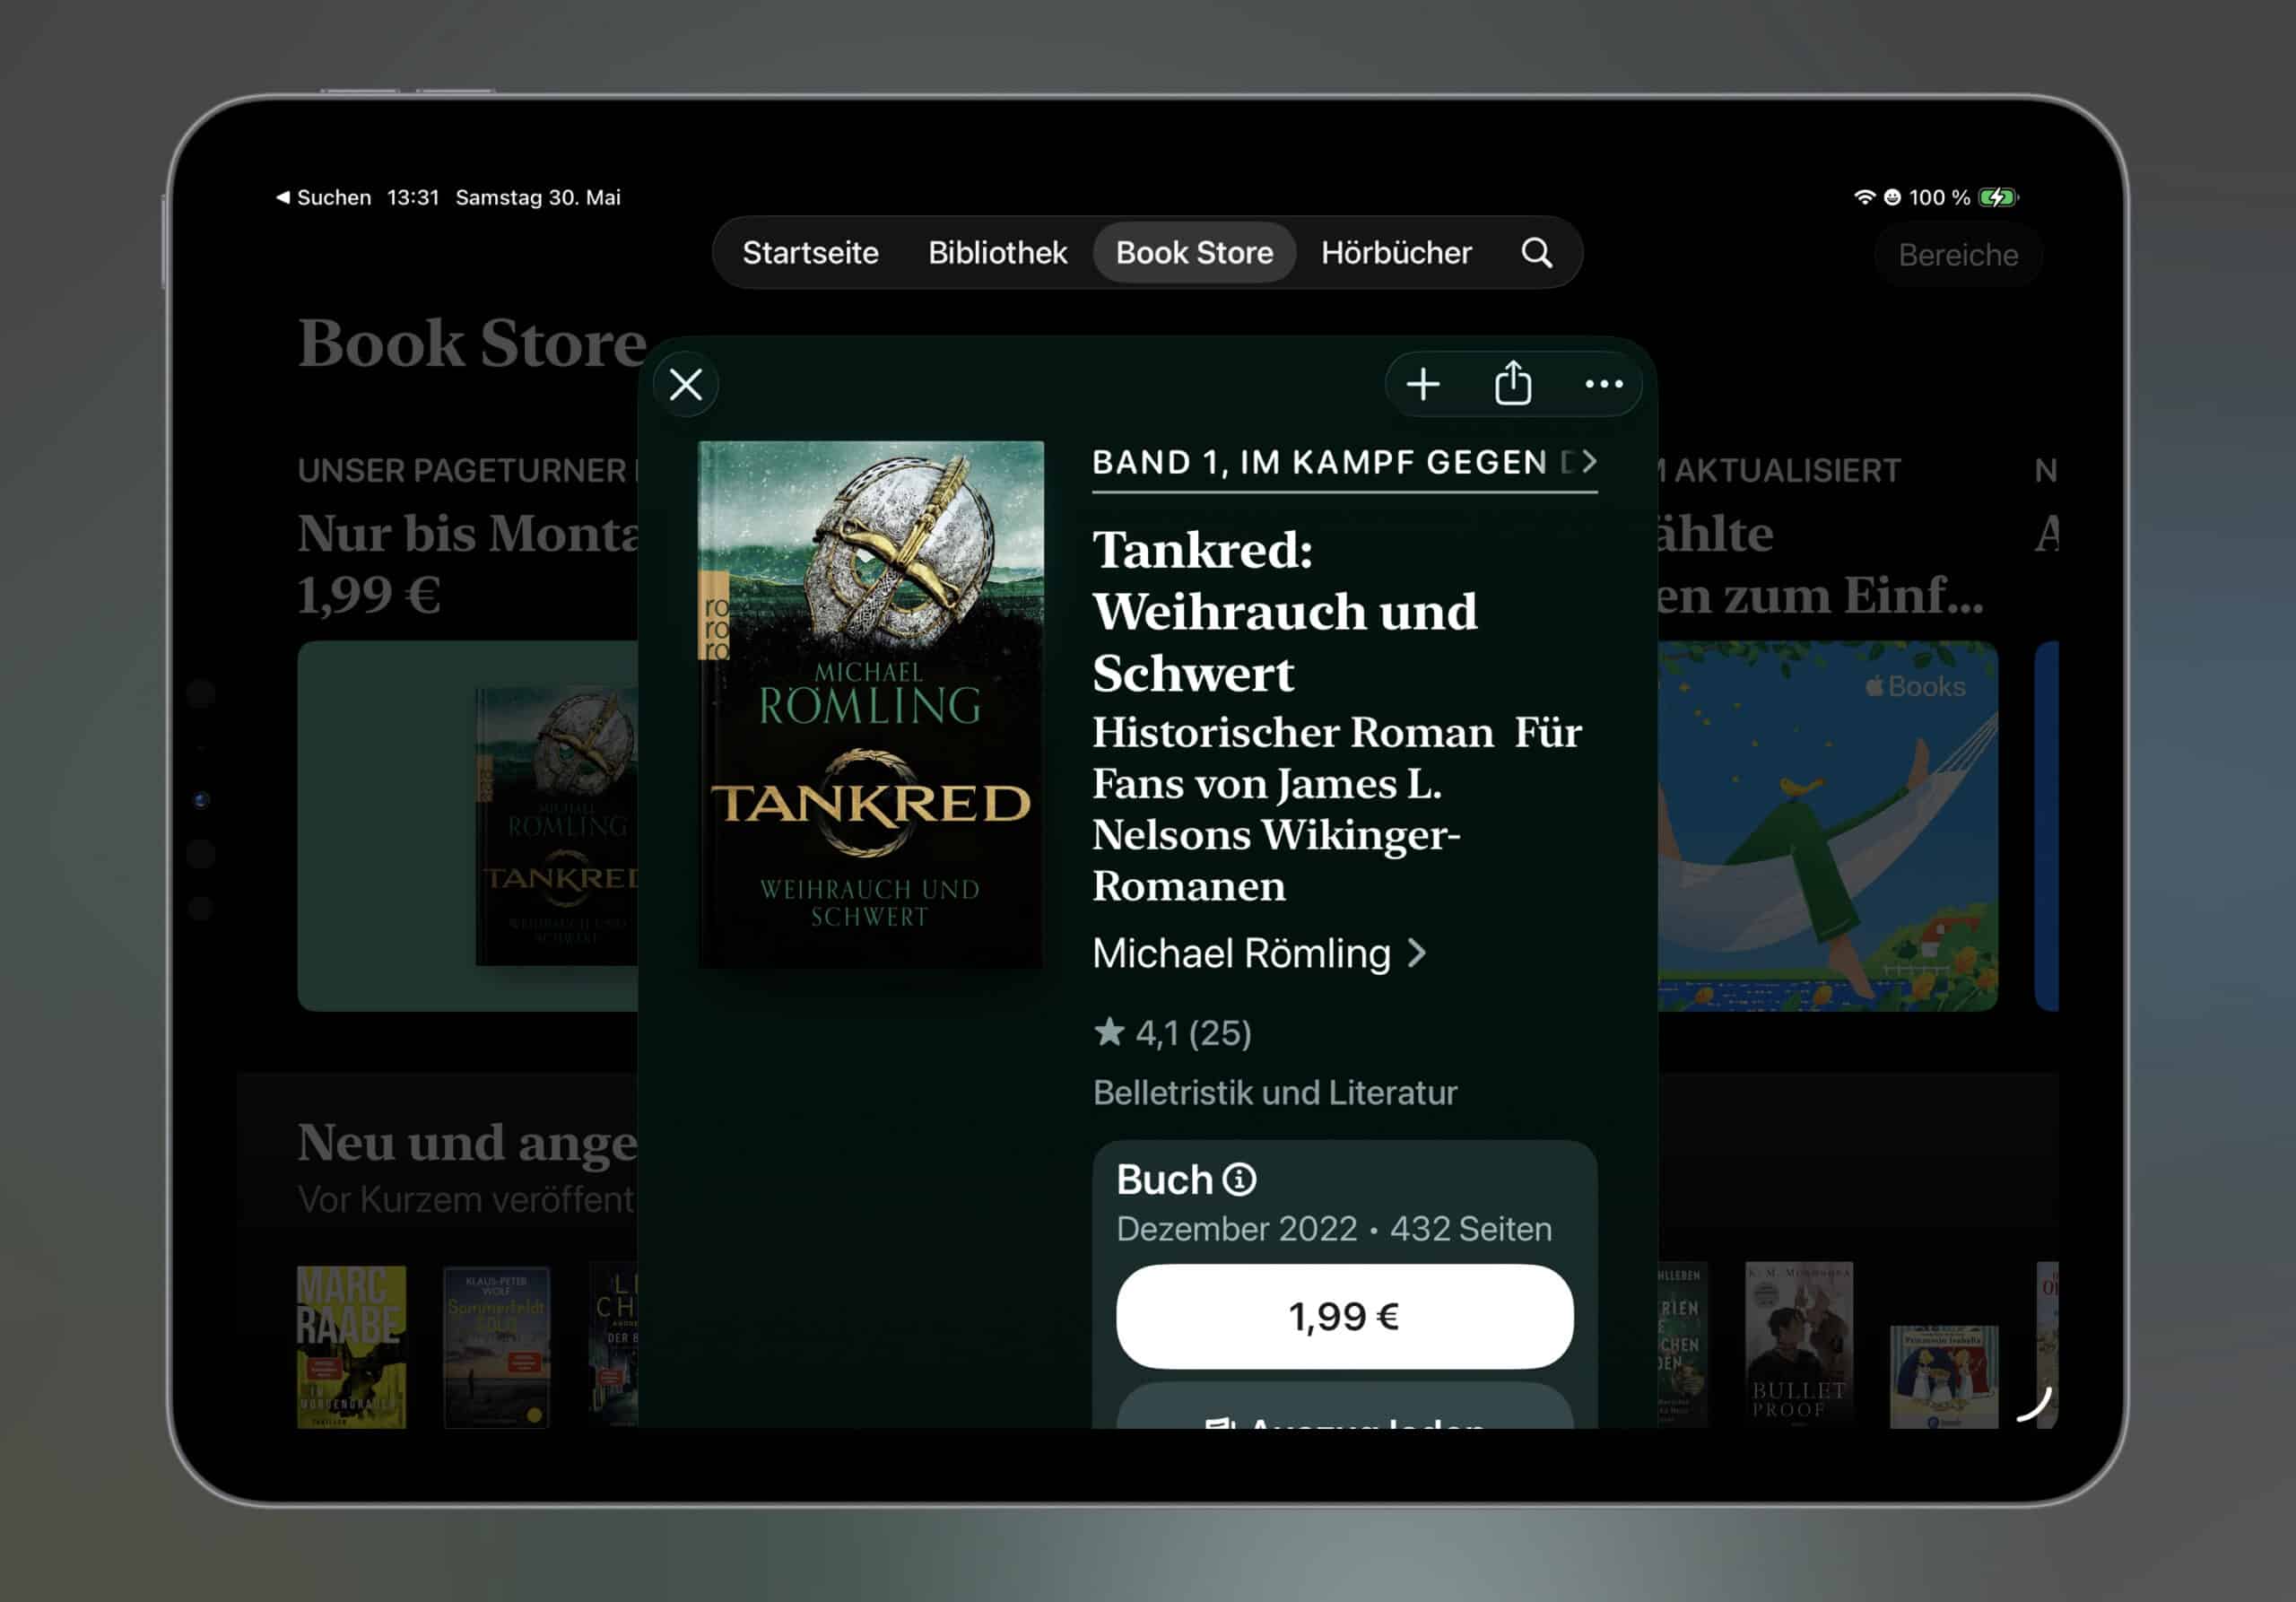Open search with the magnifier icon
Screen dimensions: 2296x1602
pos(1537,253)
